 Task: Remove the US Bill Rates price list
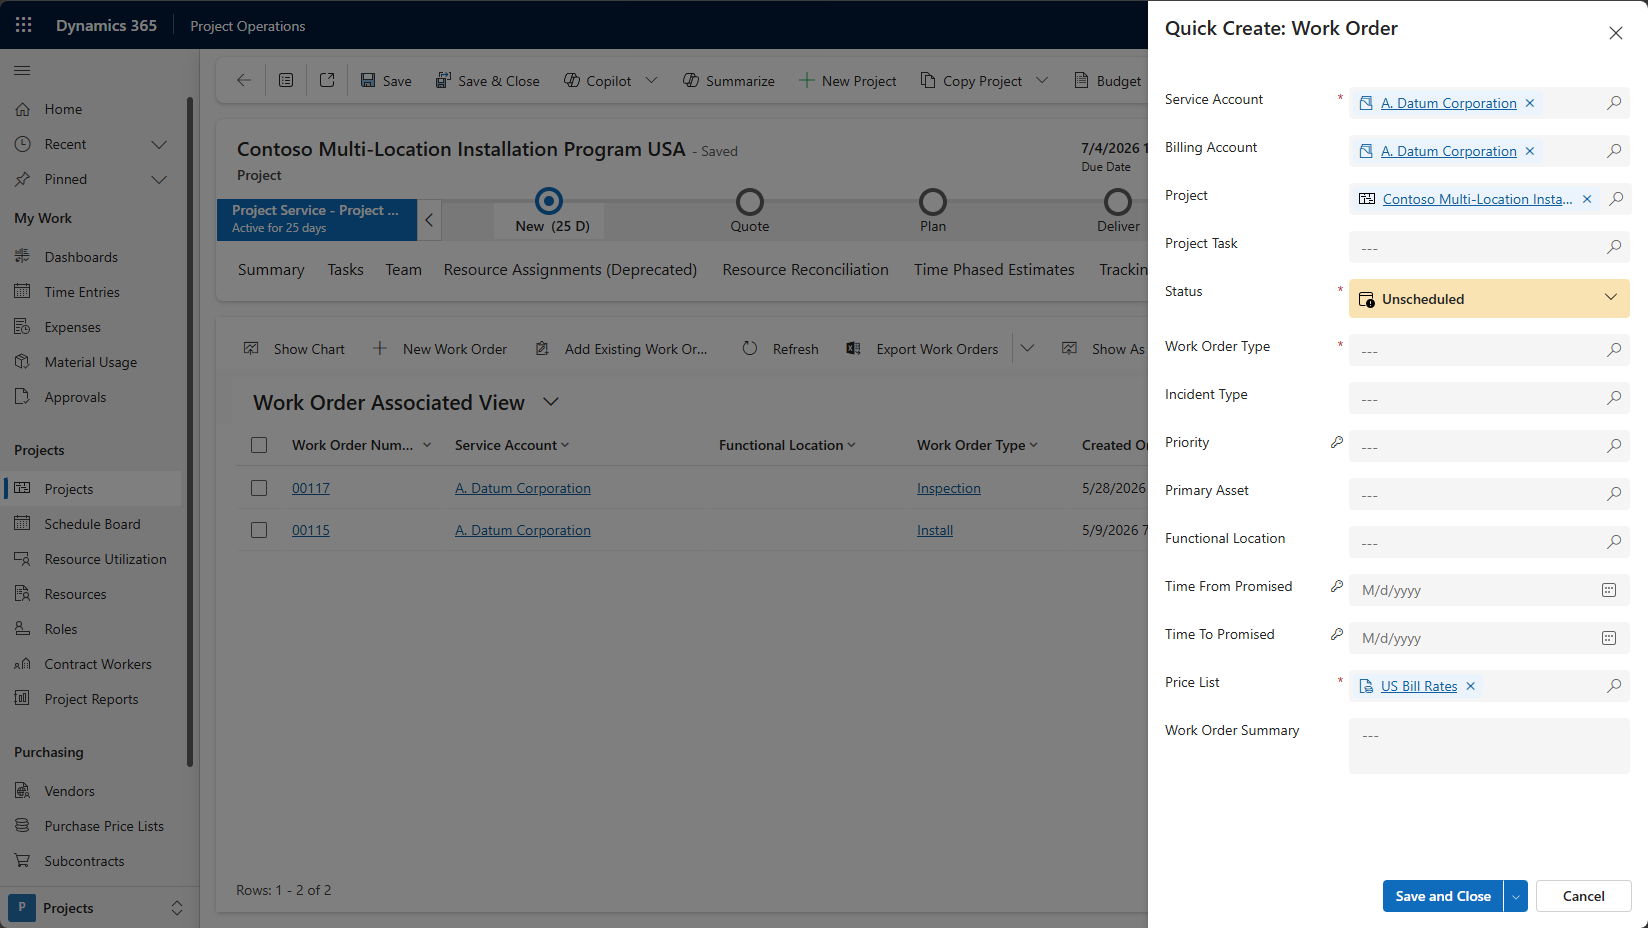pos(1471,686)
